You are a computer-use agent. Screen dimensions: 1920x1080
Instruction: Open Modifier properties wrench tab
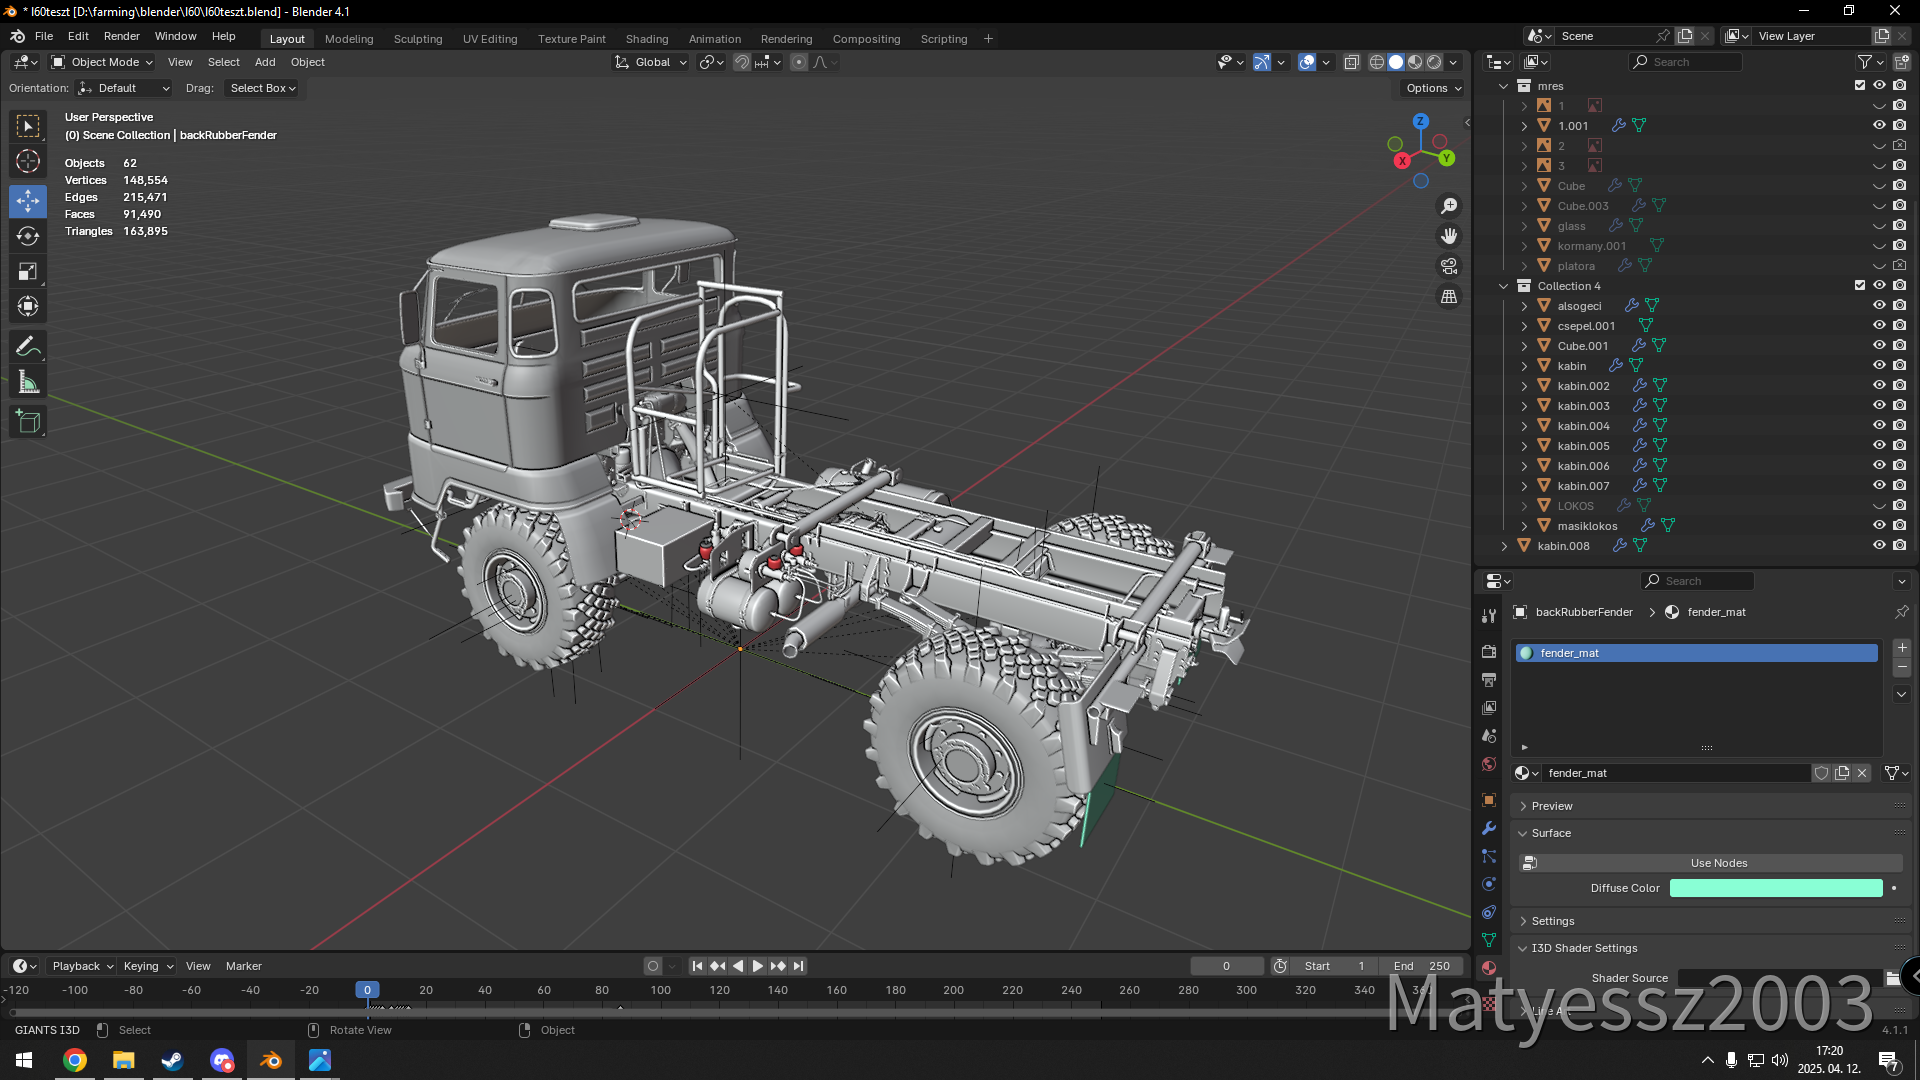coord(1489,828)
